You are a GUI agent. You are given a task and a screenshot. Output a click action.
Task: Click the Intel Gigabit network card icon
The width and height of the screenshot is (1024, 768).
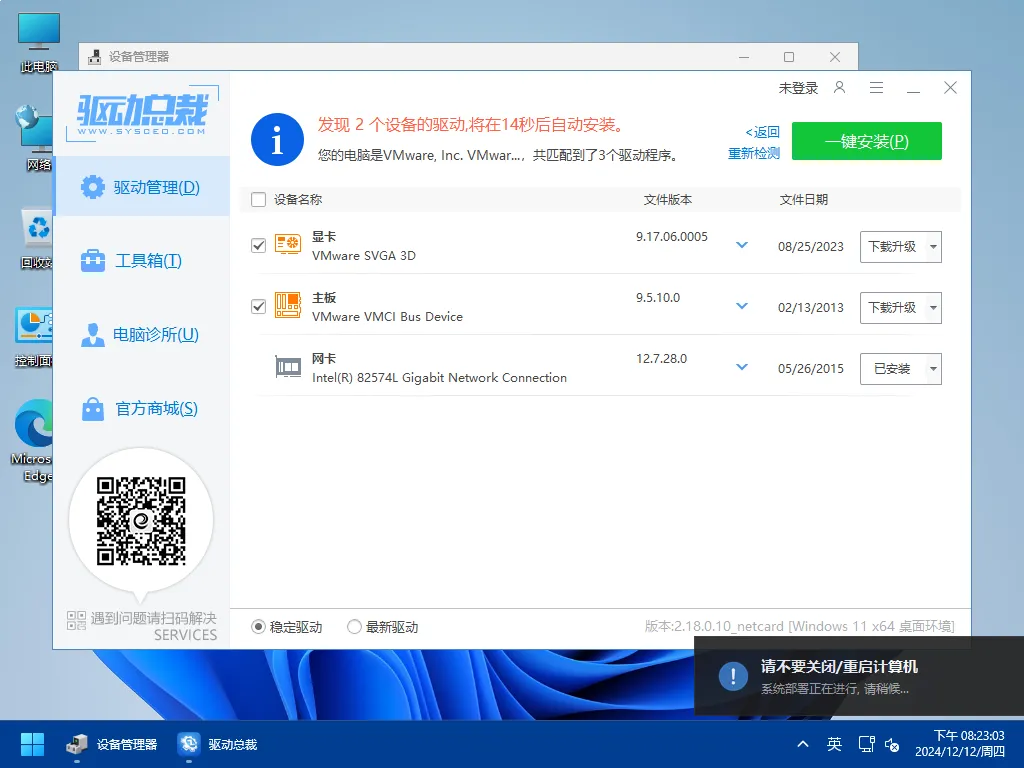click(287, 367)
